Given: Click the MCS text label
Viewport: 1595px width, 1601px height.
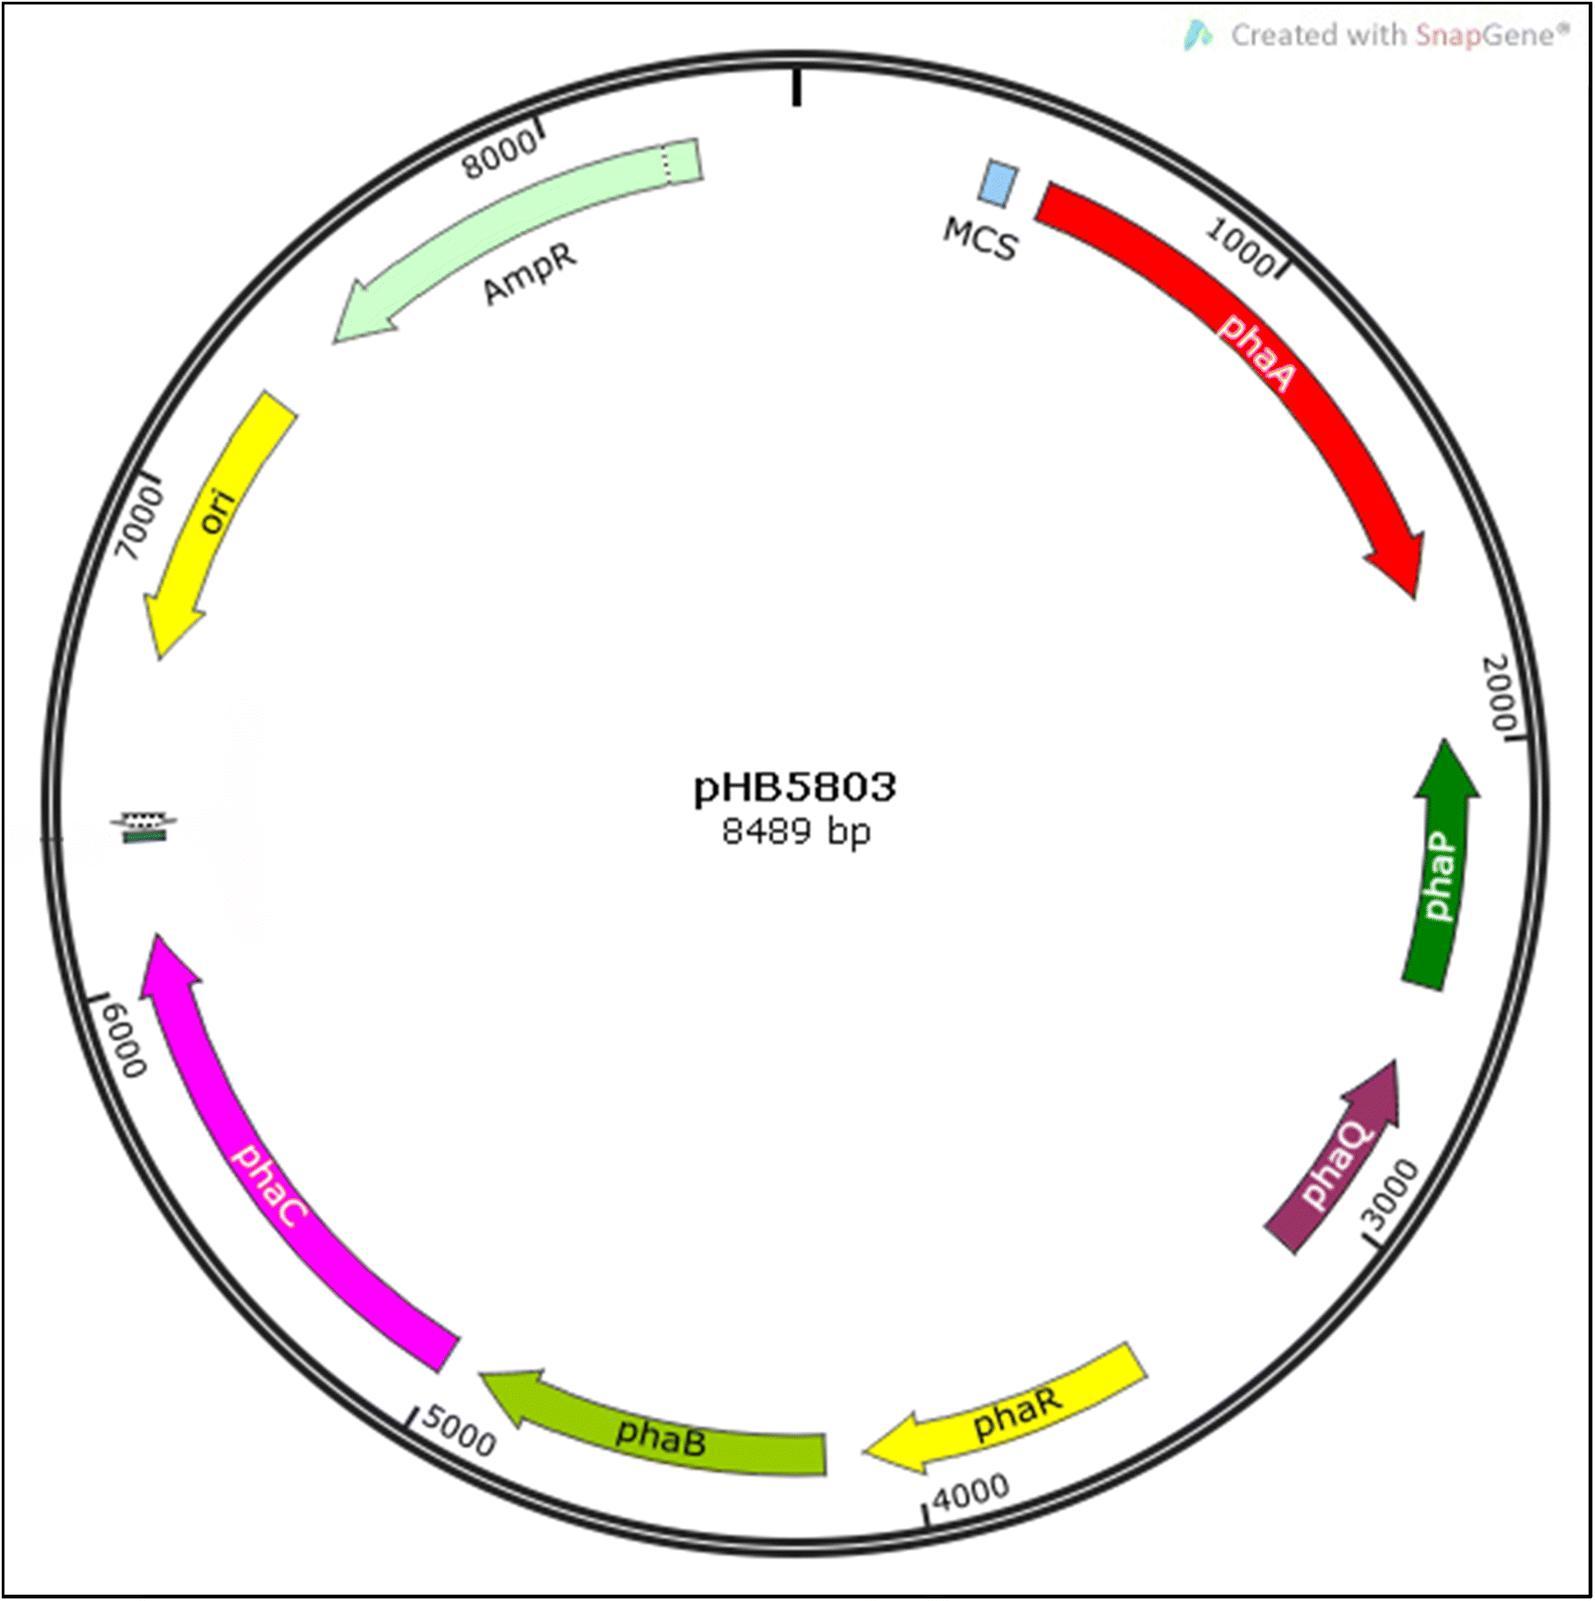Looking at the screenshot, I should [981, 240].
